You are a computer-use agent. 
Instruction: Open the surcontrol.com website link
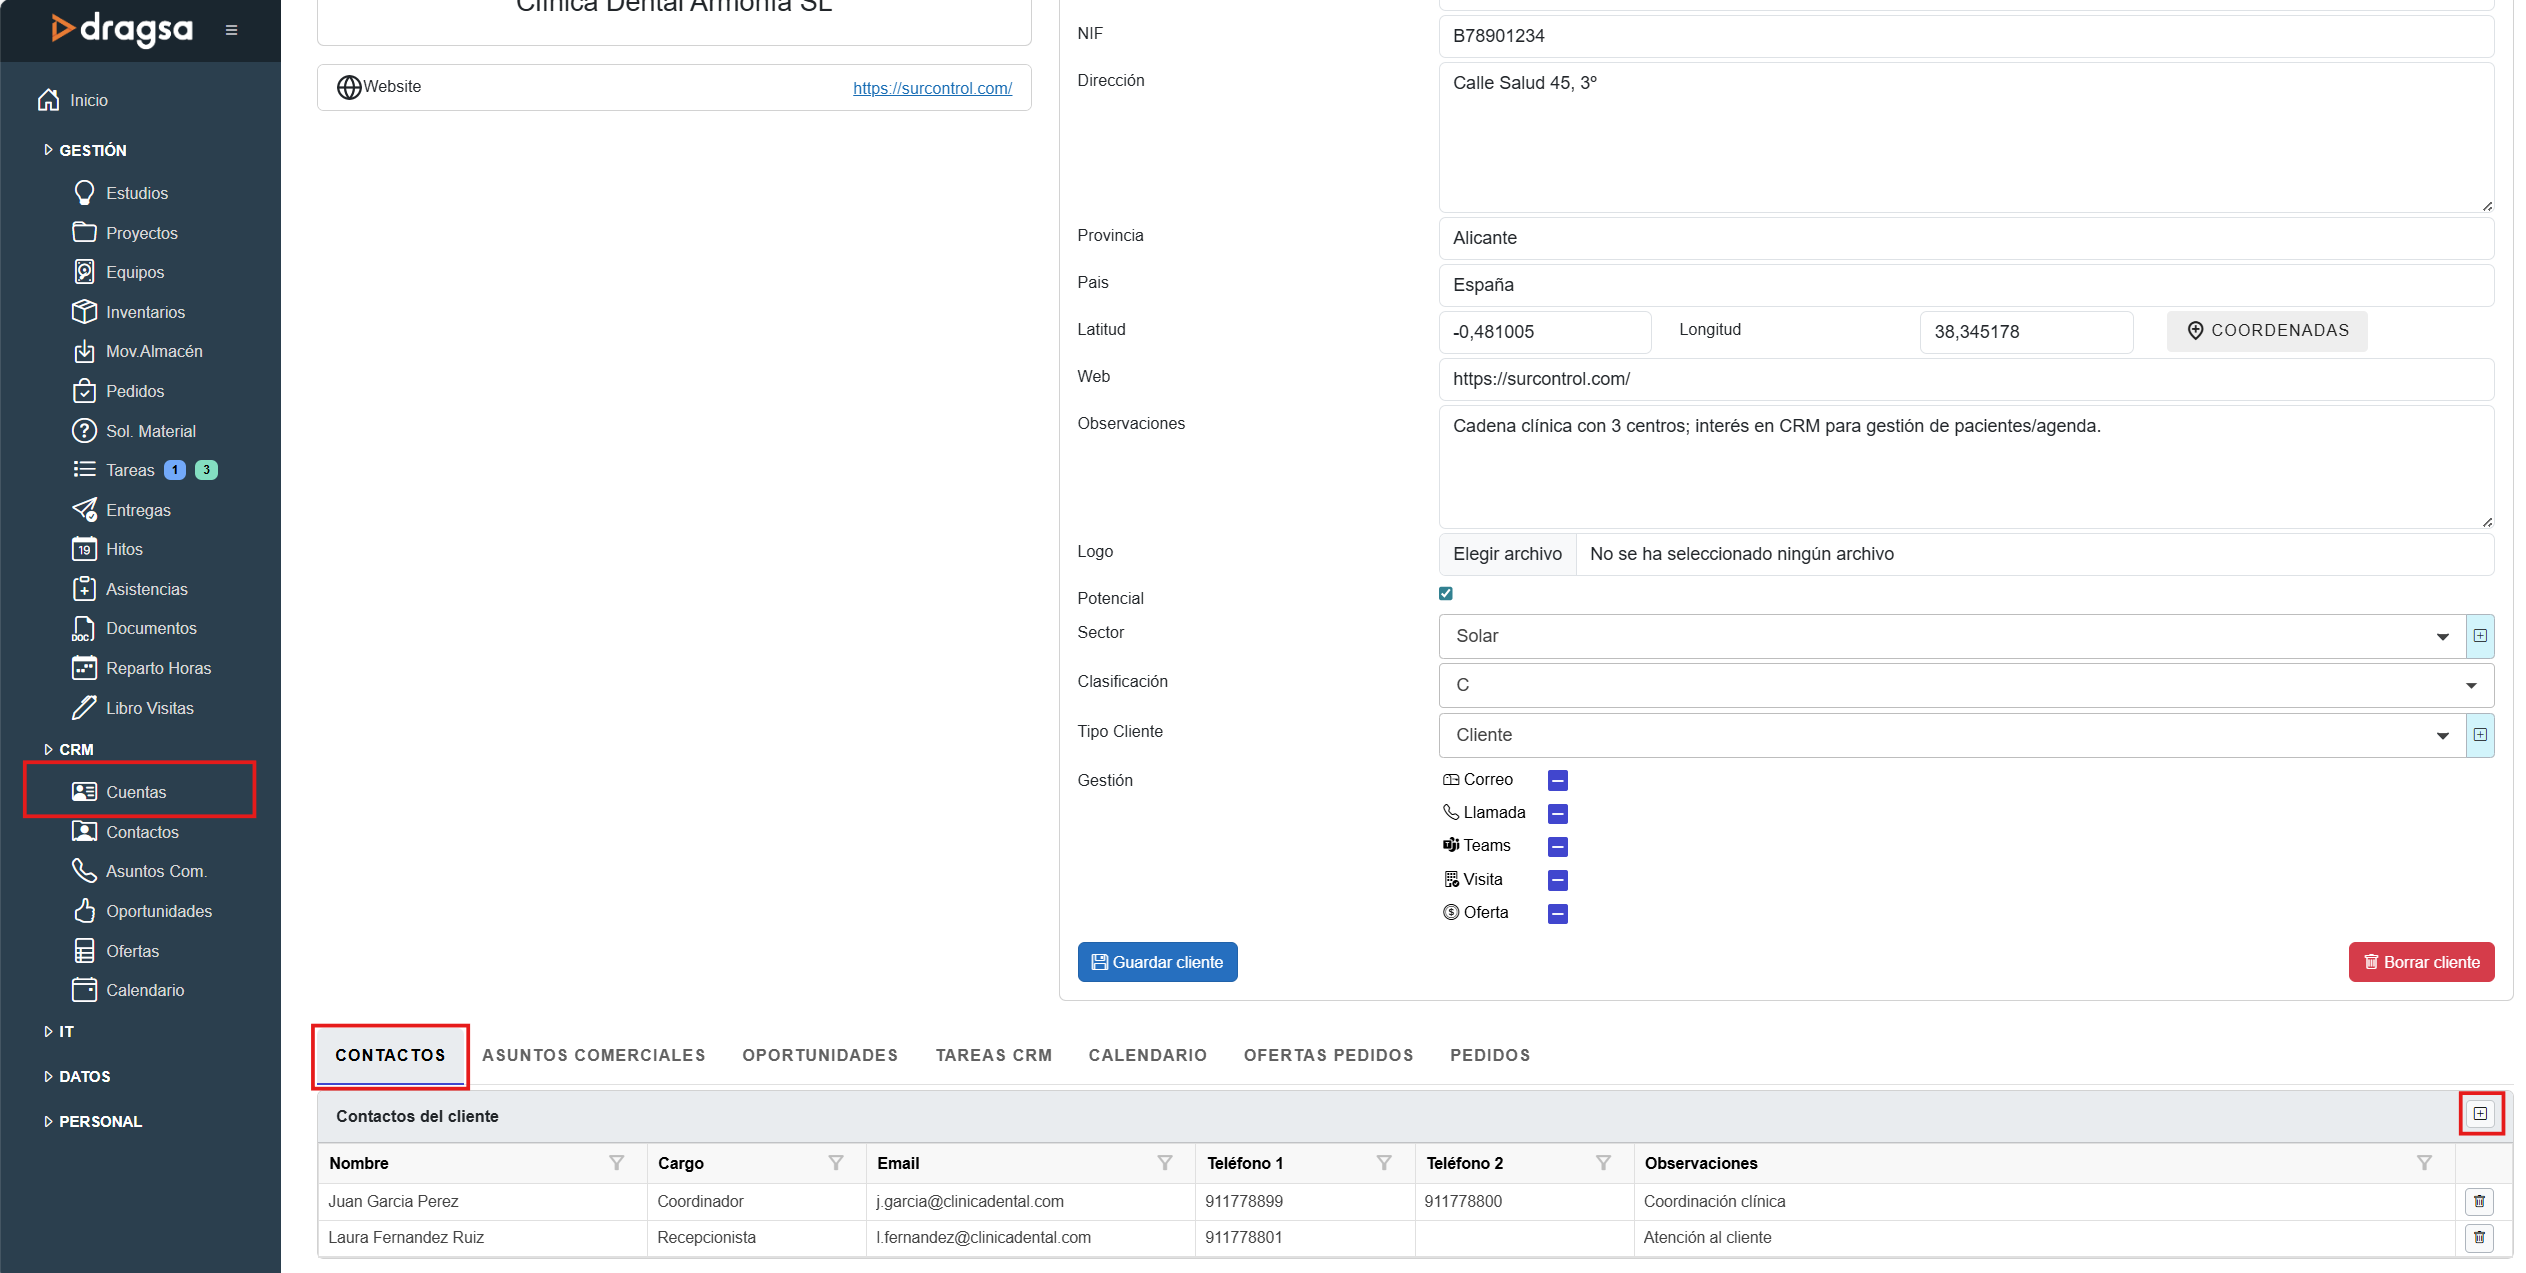tap(932, 88)
